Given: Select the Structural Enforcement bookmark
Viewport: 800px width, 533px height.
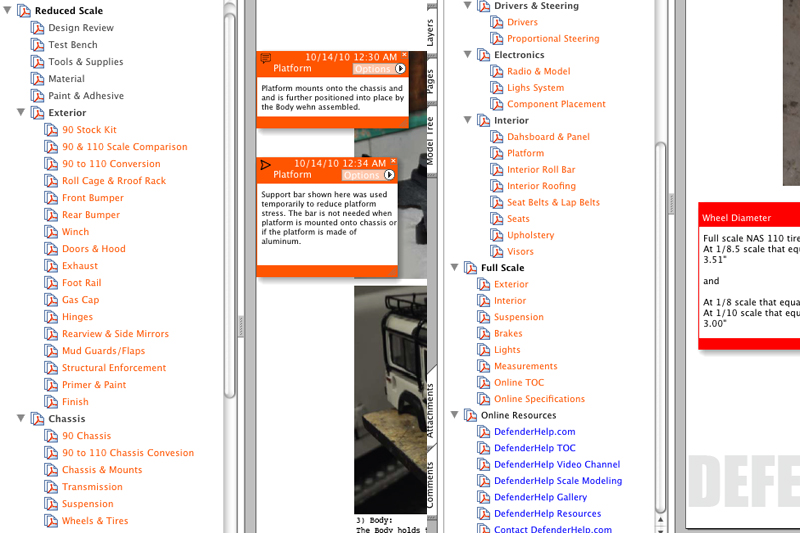Looking at the screenshot, I should (114, 368).
